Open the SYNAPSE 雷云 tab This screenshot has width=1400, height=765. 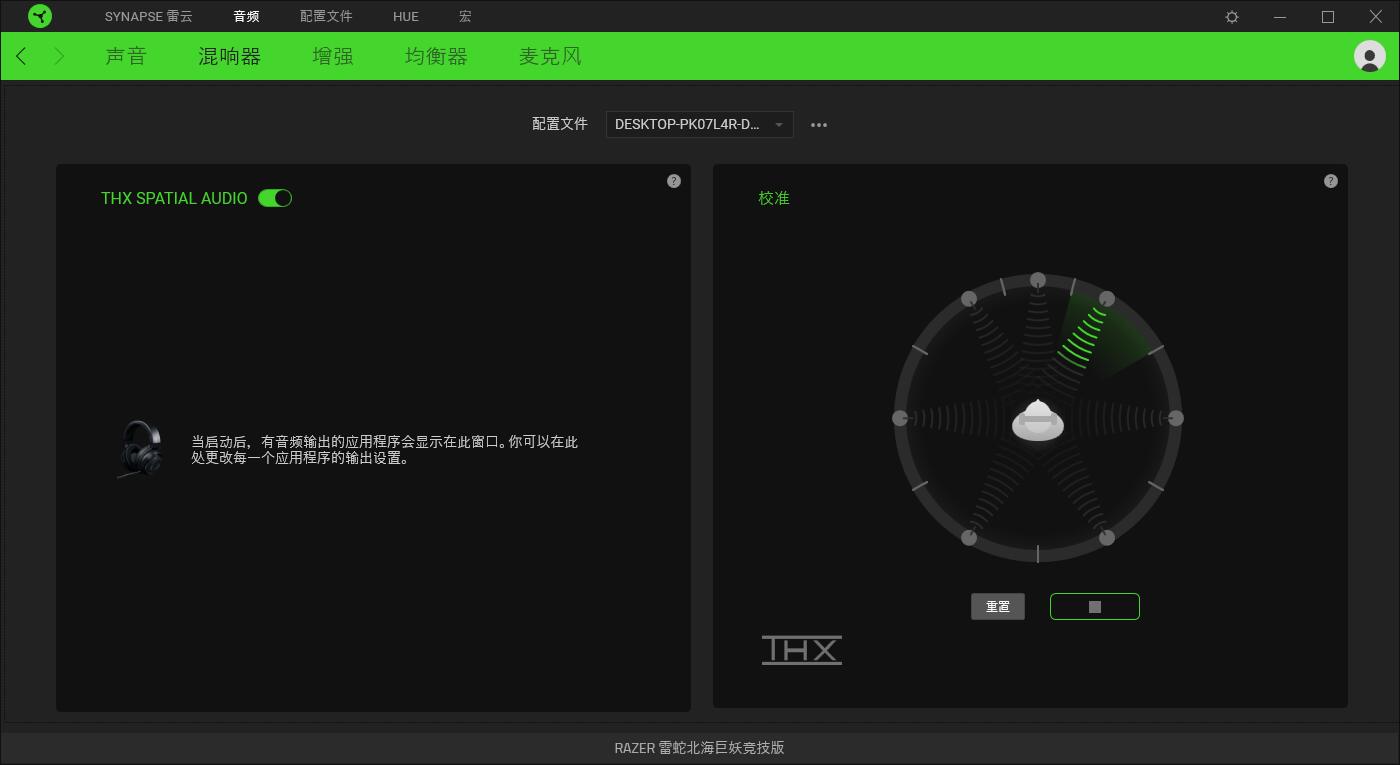(x=149, y=17)
